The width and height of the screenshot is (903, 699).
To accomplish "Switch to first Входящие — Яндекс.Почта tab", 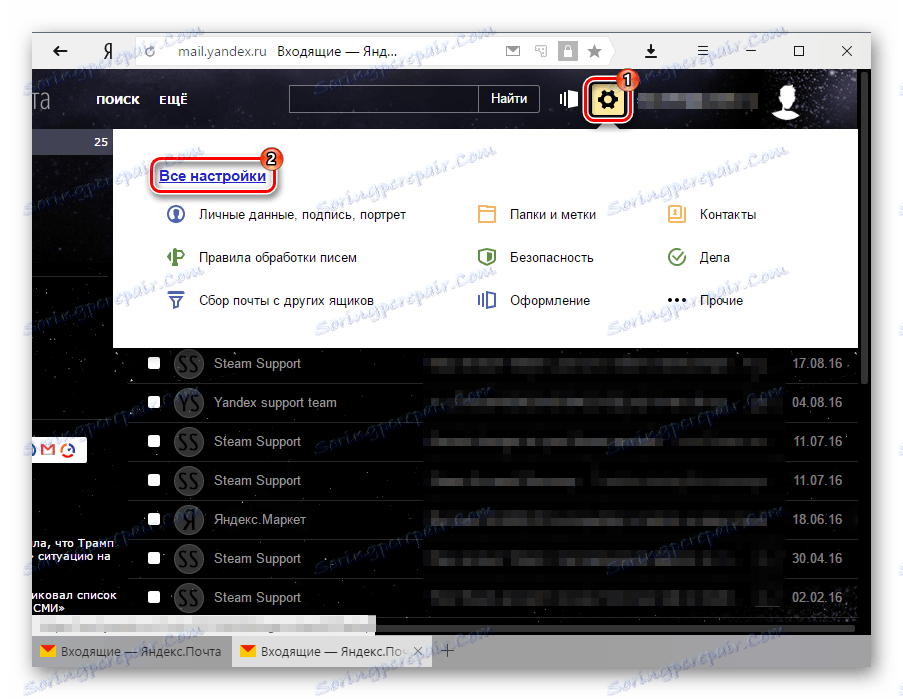I will pyautogui.click(x=132, y=651).
